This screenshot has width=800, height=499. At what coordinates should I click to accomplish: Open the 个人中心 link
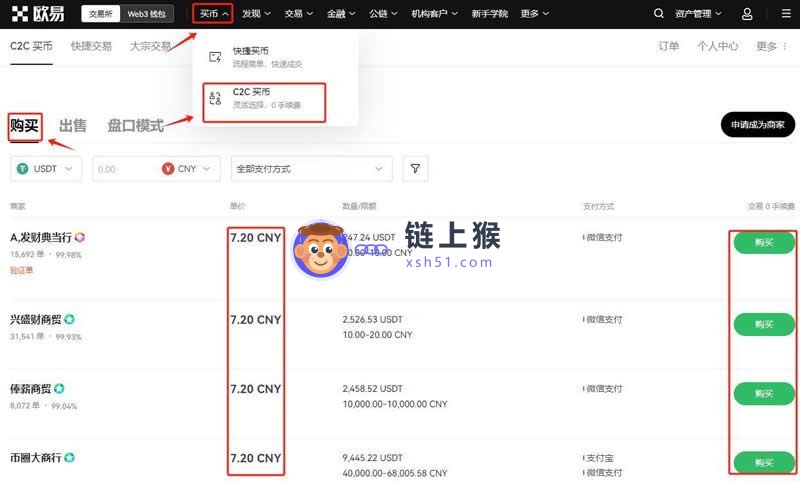718,46
